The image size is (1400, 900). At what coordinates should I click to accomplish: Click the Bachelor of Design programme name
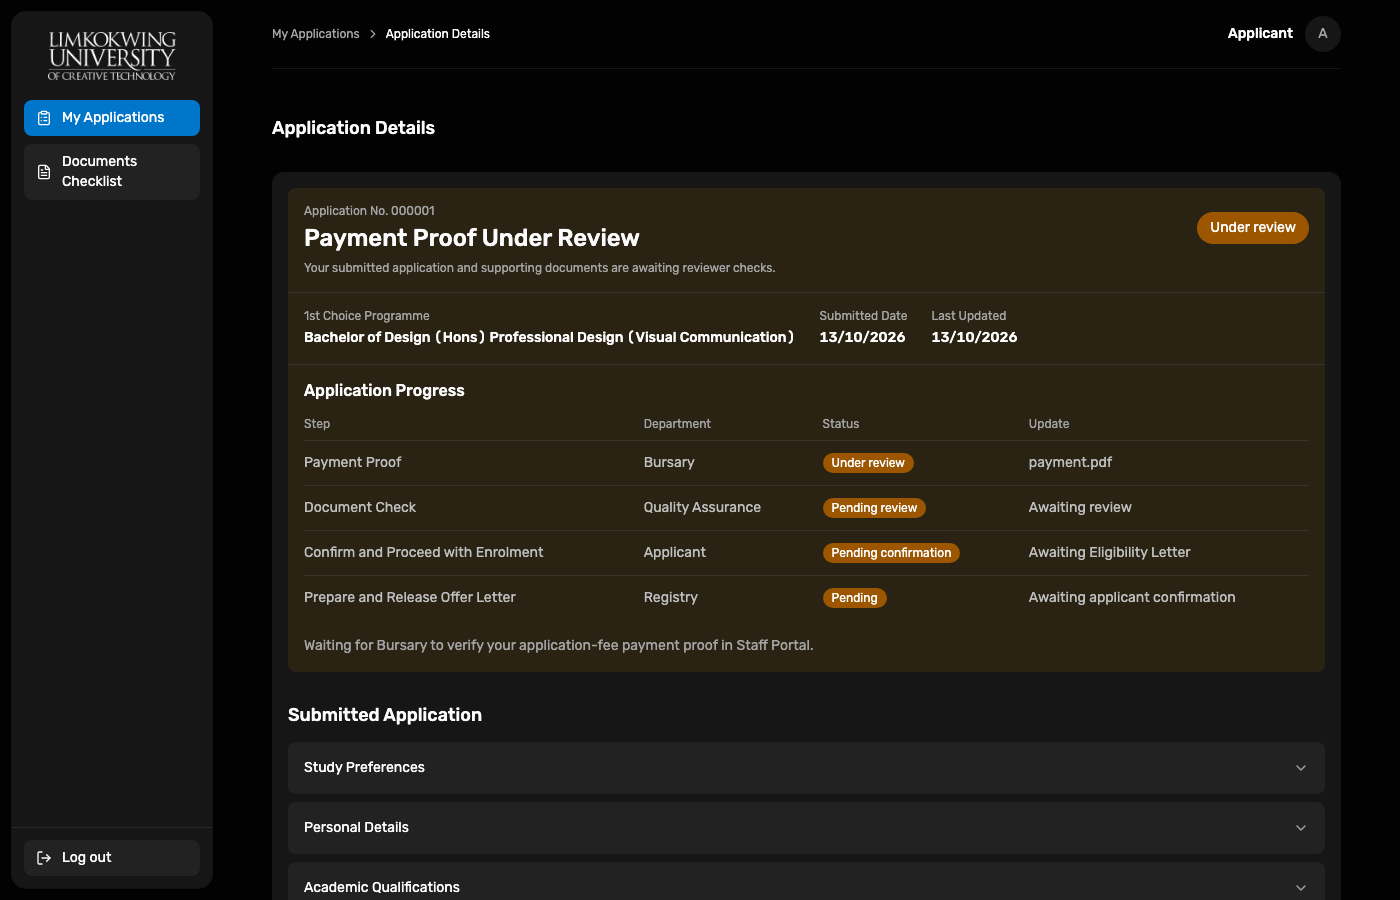549,338
